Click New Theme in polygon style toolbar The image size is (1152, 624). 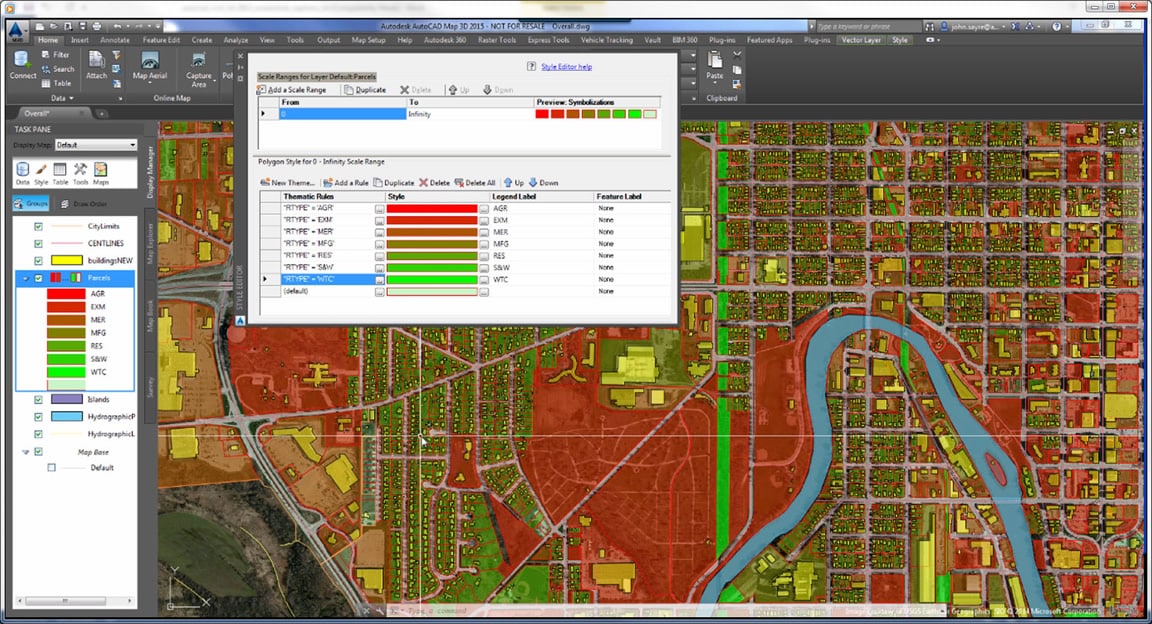(287, 182)
